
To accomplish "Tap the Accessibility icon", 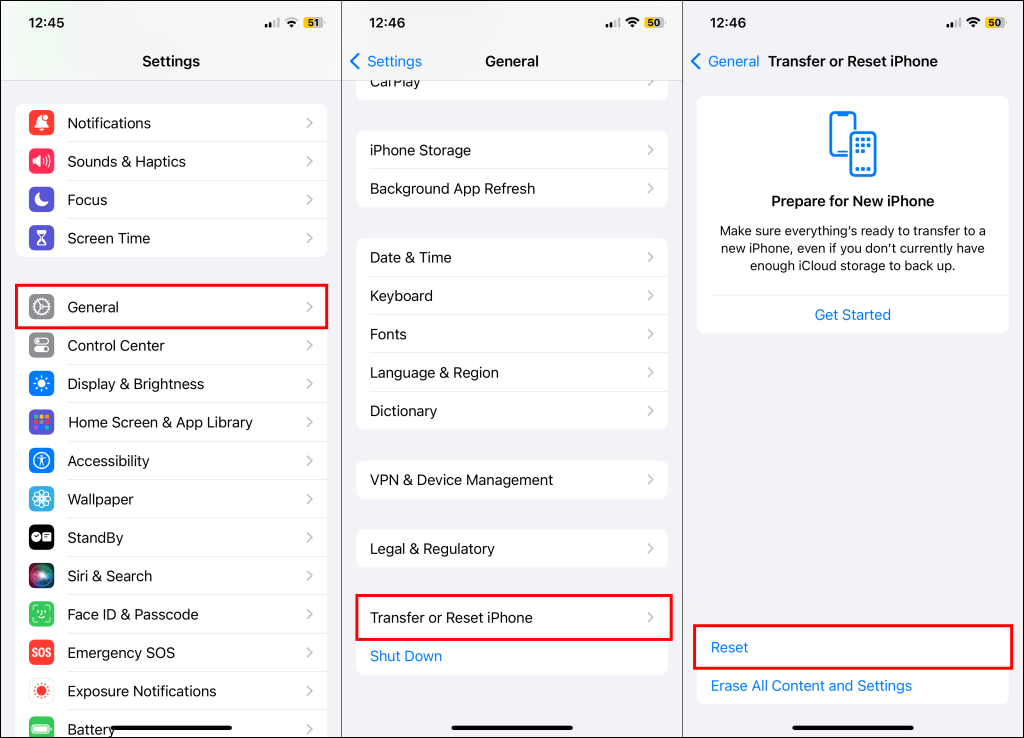I will [x=41, y=461].
